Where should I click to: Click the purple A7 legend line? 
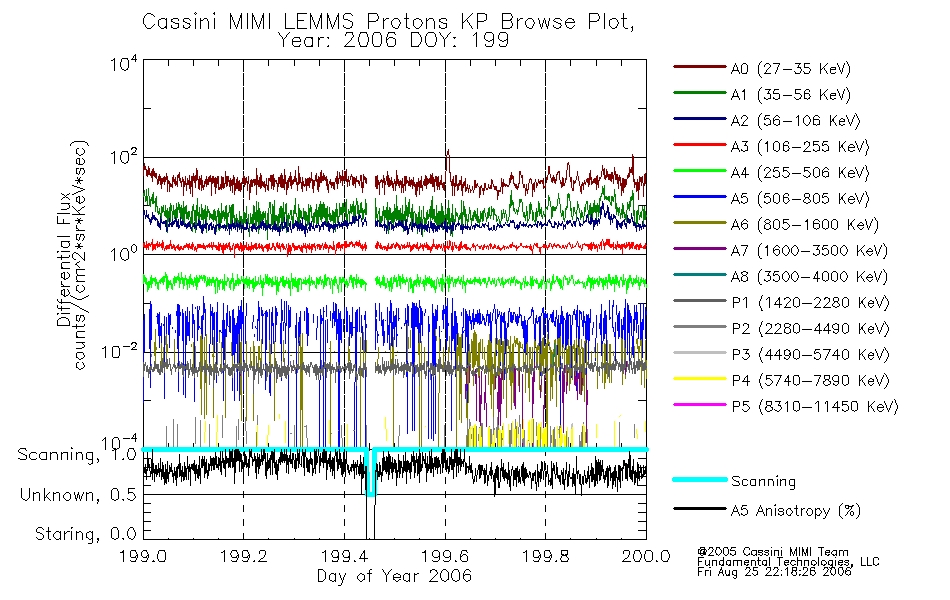coord(699,248)
